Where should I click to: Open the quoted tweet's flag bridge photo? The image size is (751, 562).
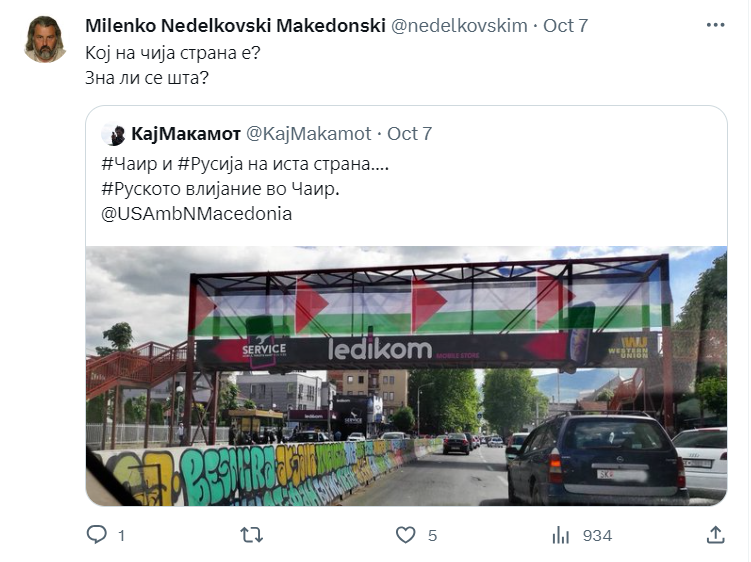(x=406, y=376)
